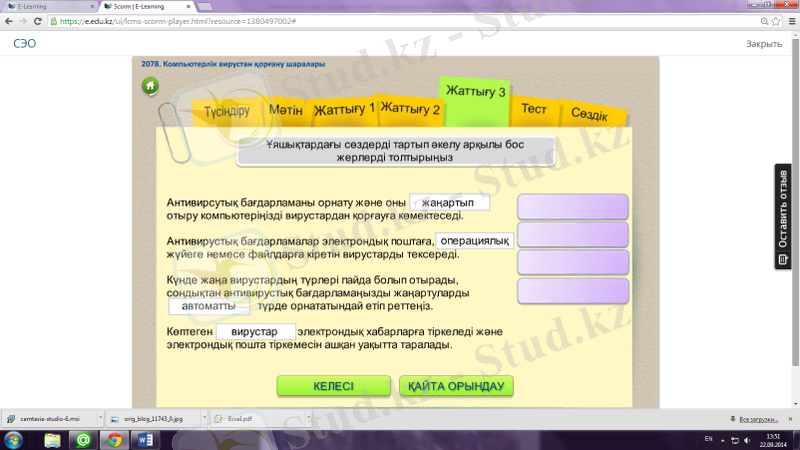Image resolution: width=800 pixels, height=450 pixels.
Task: Select the Сөздік tab
Action: 589,115
